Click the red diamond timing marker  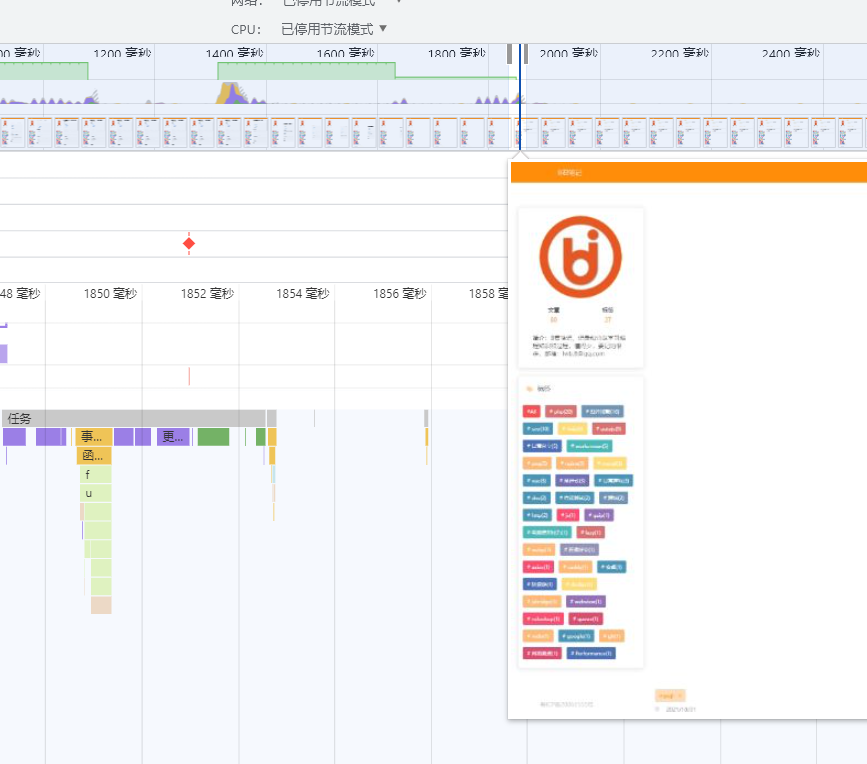click(189, 243)
